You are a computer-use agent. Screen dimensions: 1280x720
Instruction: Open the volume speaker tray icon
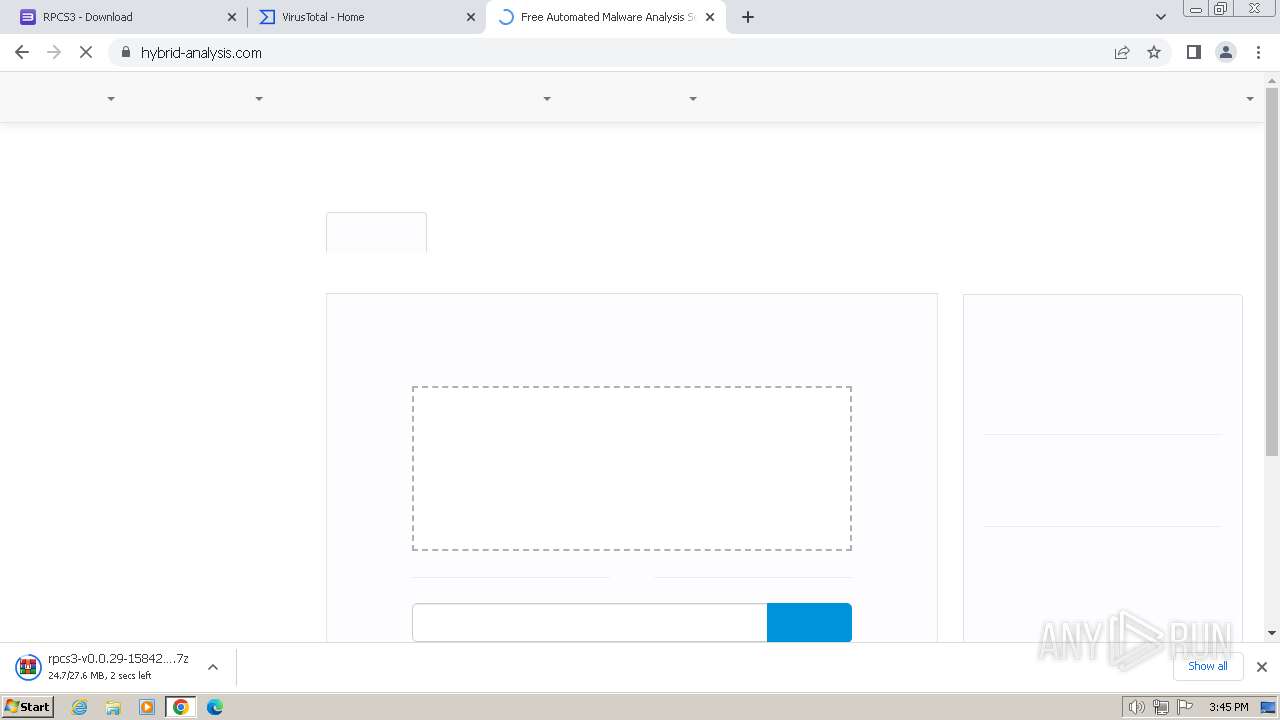tap(1137, 707)
